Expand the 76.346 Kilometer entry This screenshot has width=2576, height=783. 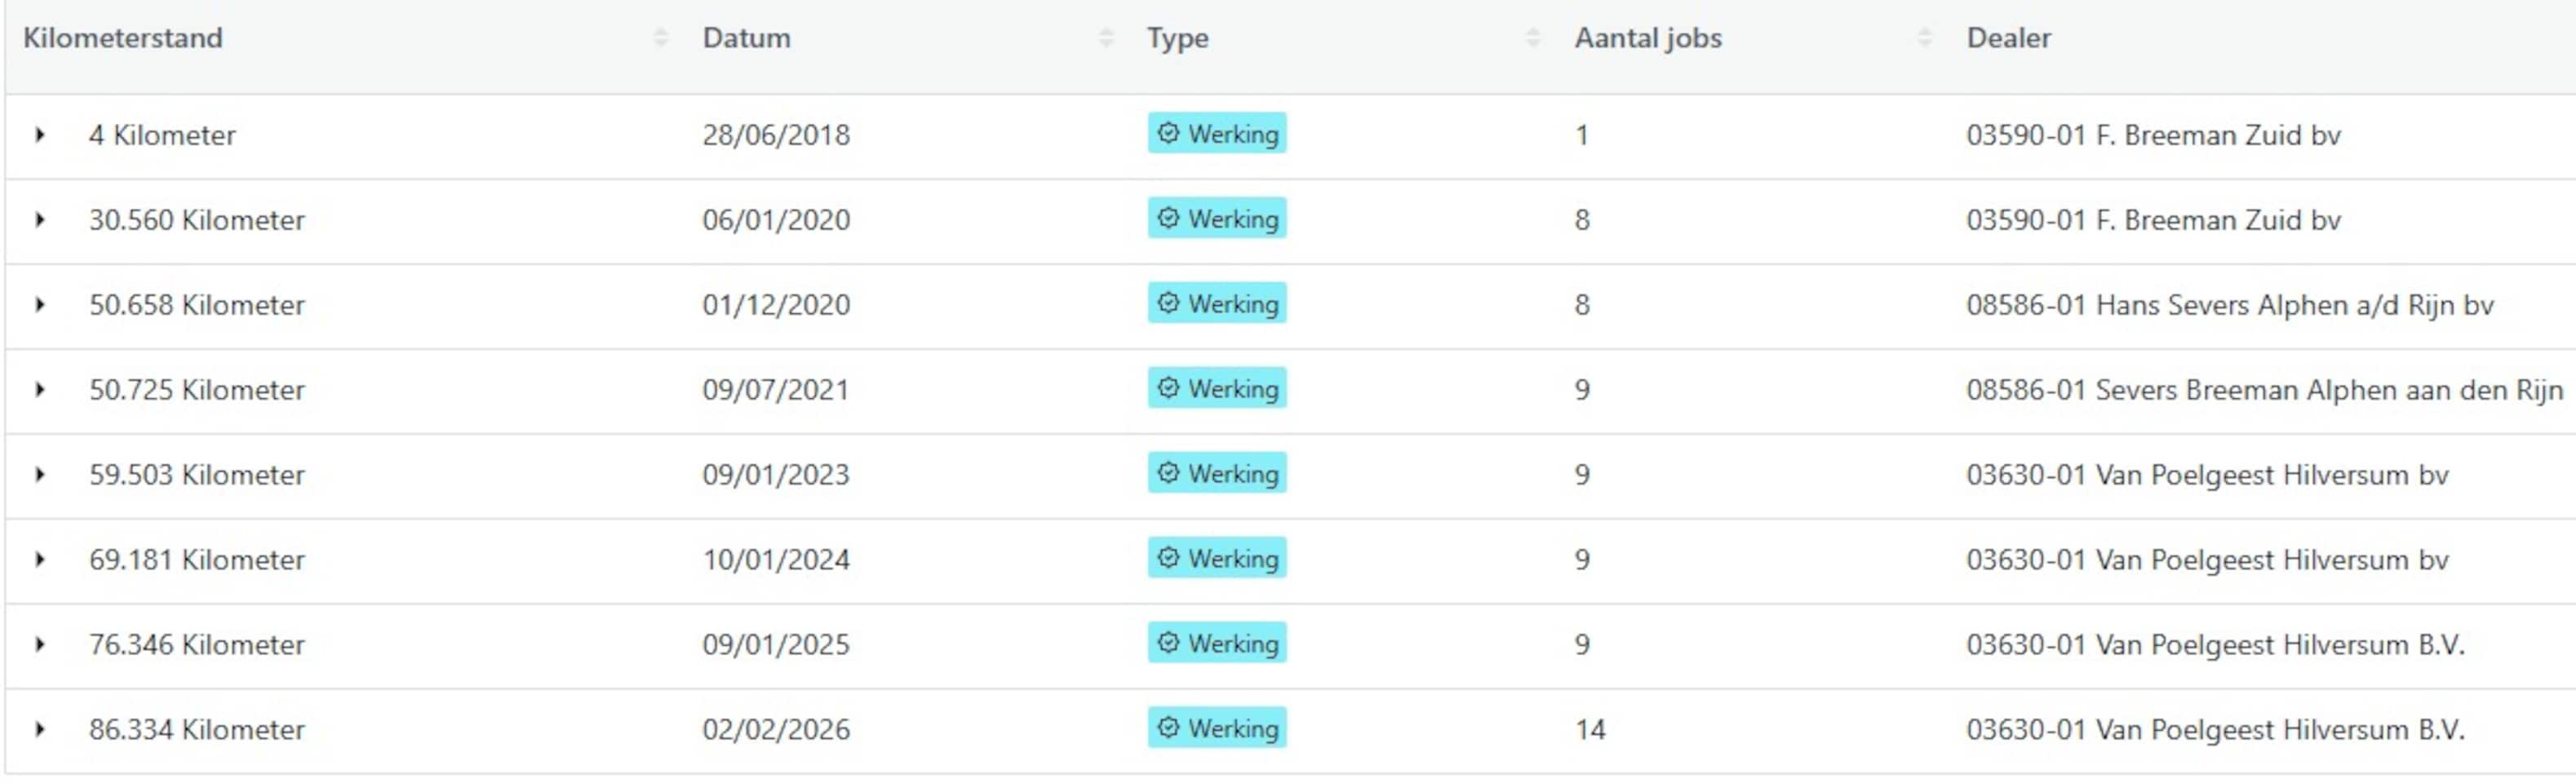click(40, 644)
